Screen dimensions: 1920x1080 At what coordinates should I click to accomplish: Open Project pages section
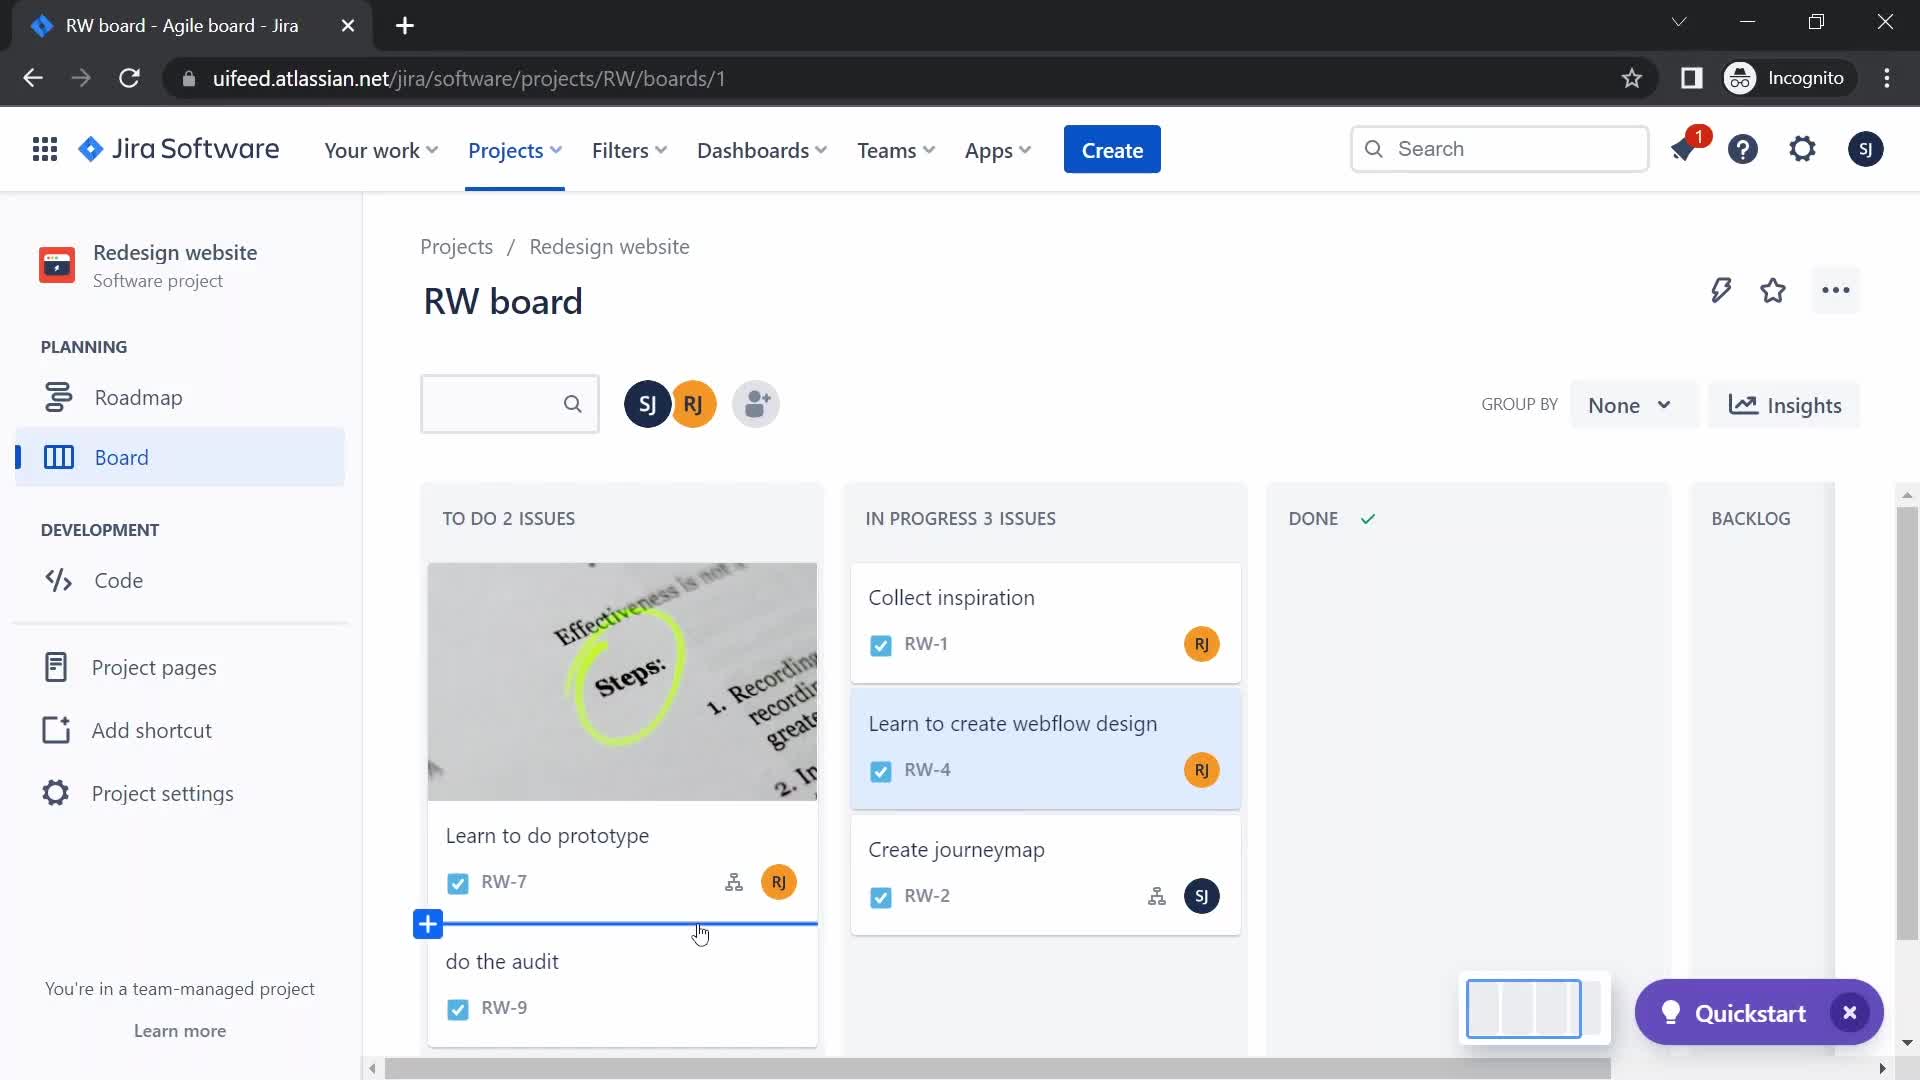point(153,666)
